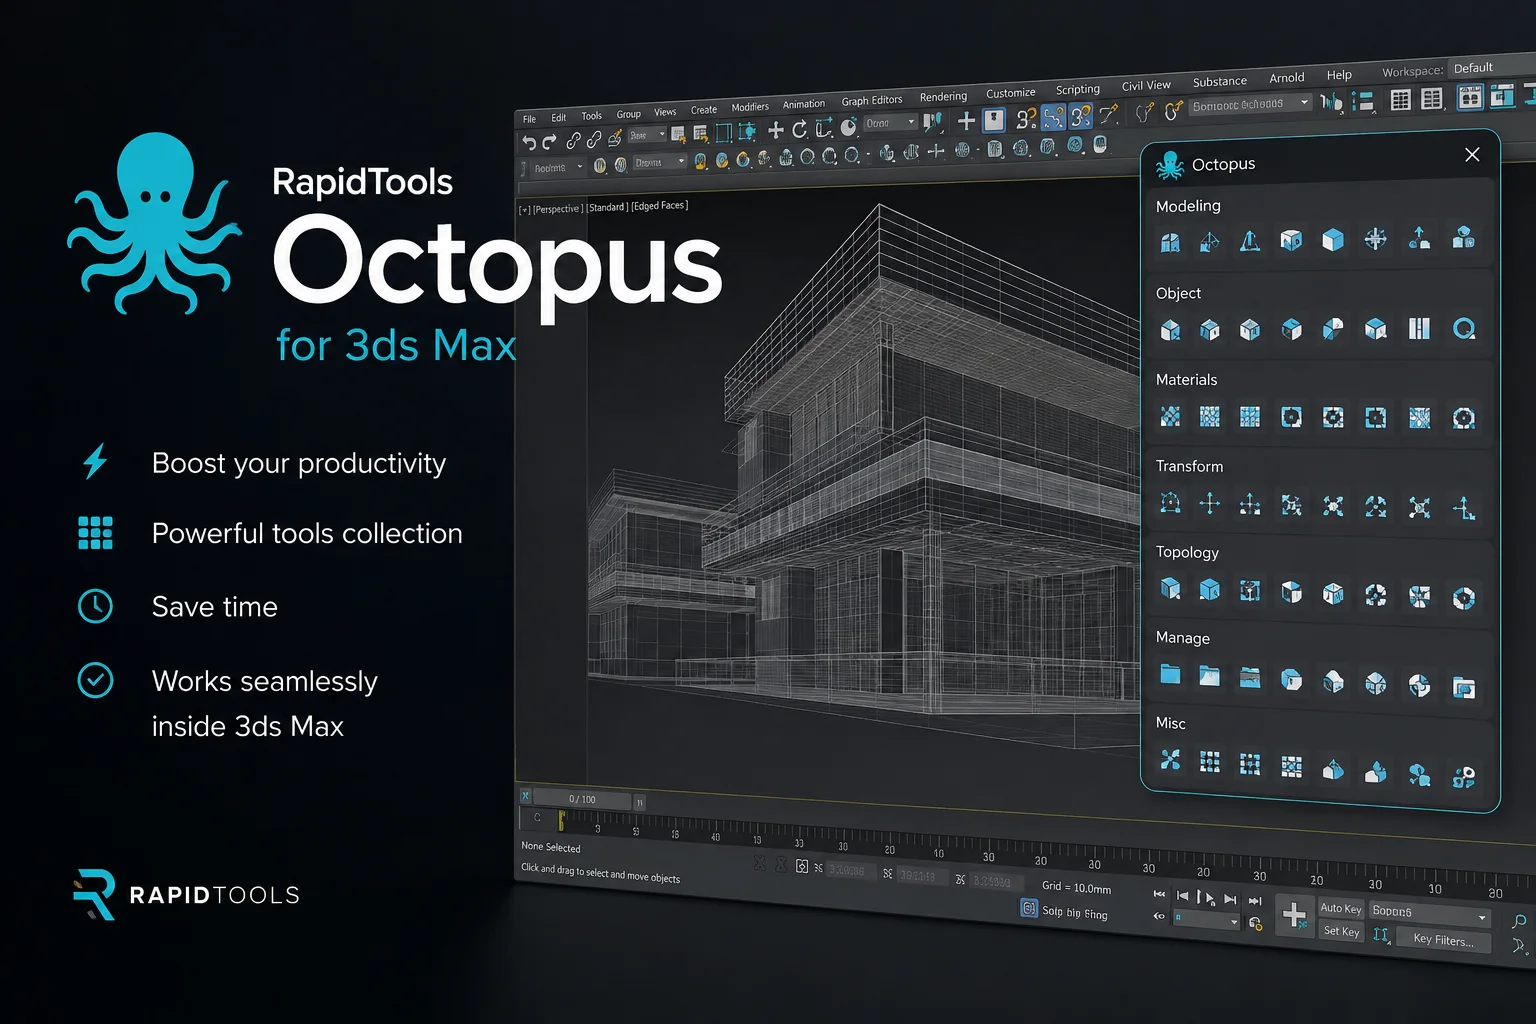Click the last circular icon in Materials row
The image size is (1536, 1024).
click(1464, 418)
